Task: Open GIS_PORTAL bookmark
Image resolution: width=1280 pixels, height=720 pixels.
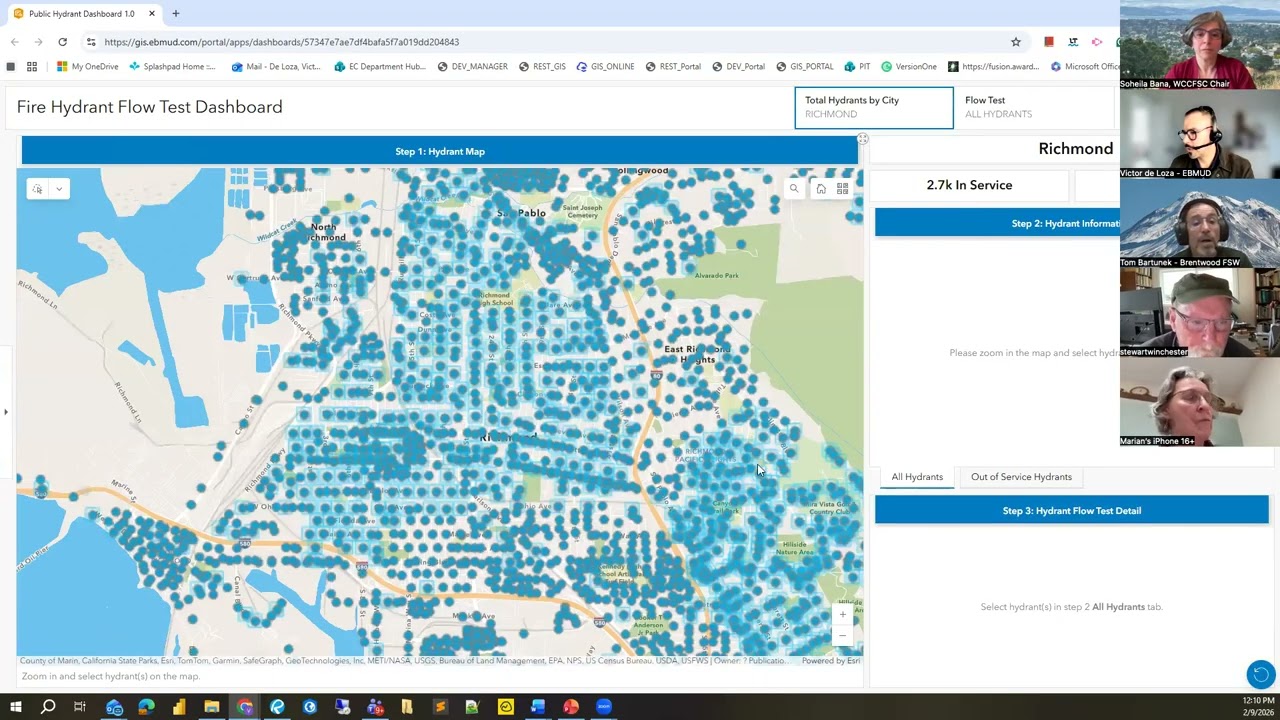Action: (x=804, y=67)
